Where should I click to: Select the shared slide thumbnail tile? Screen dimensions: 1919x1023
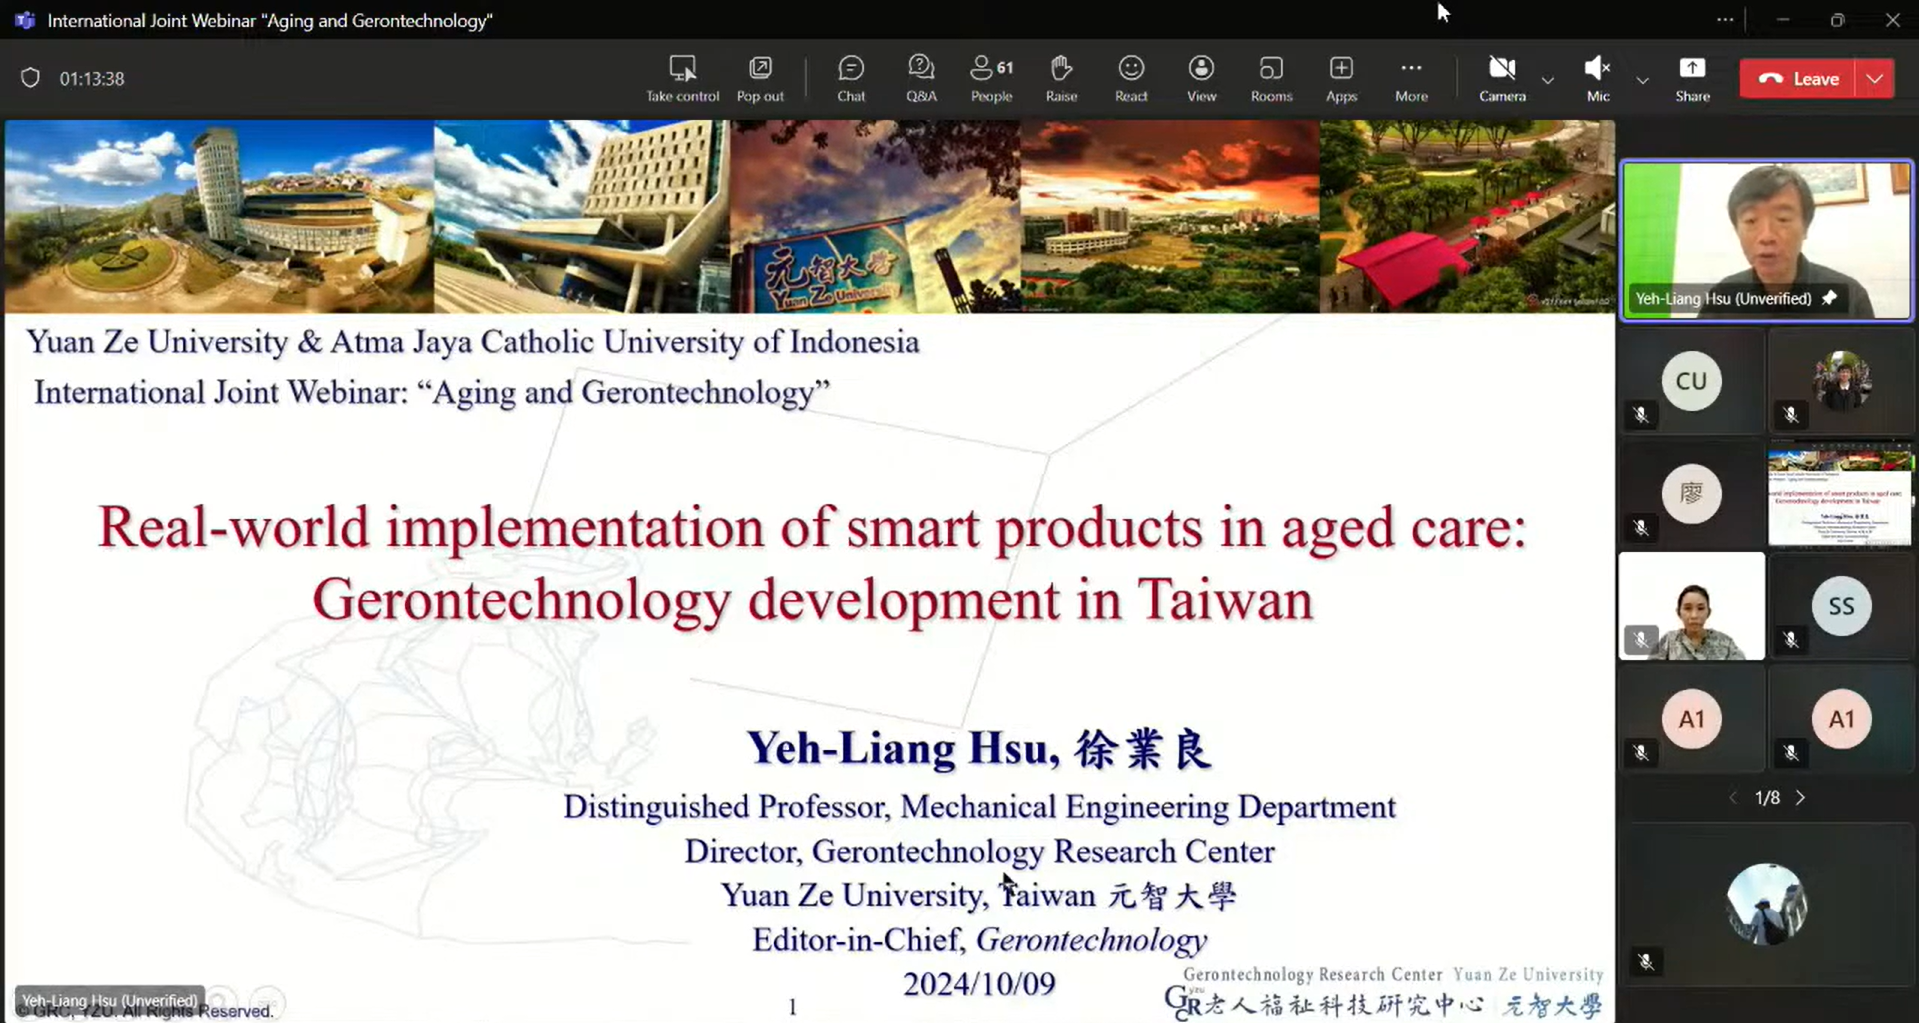click(1840, 495)
